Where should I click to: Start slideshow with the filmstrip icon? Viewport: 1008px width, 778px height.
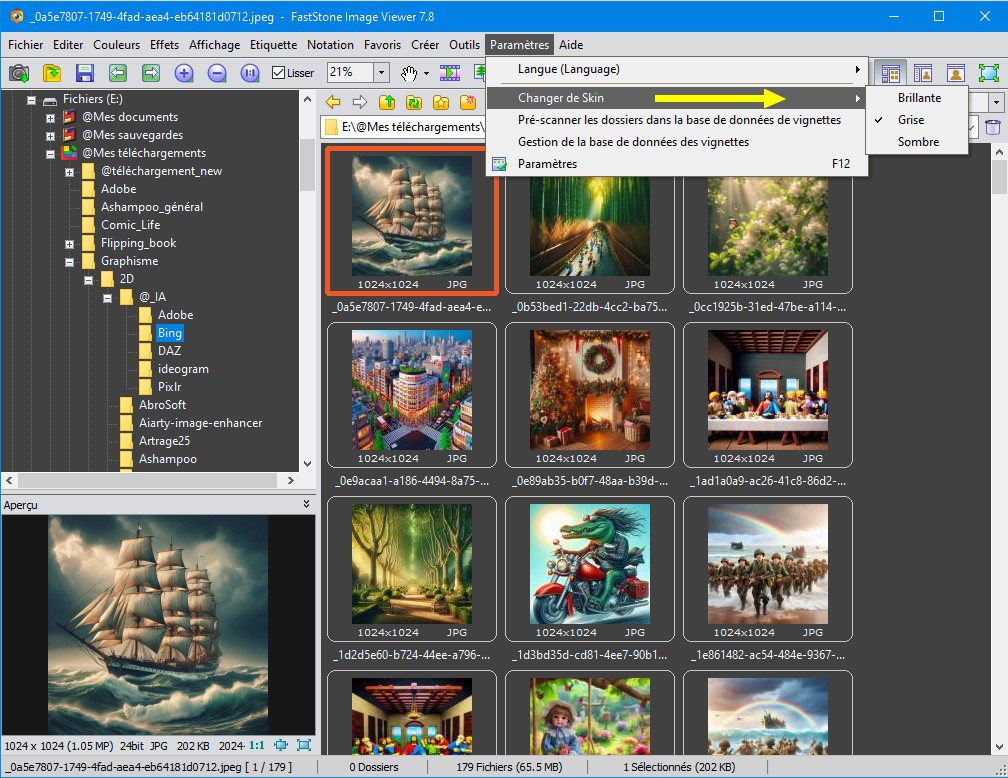pos(450,73)
